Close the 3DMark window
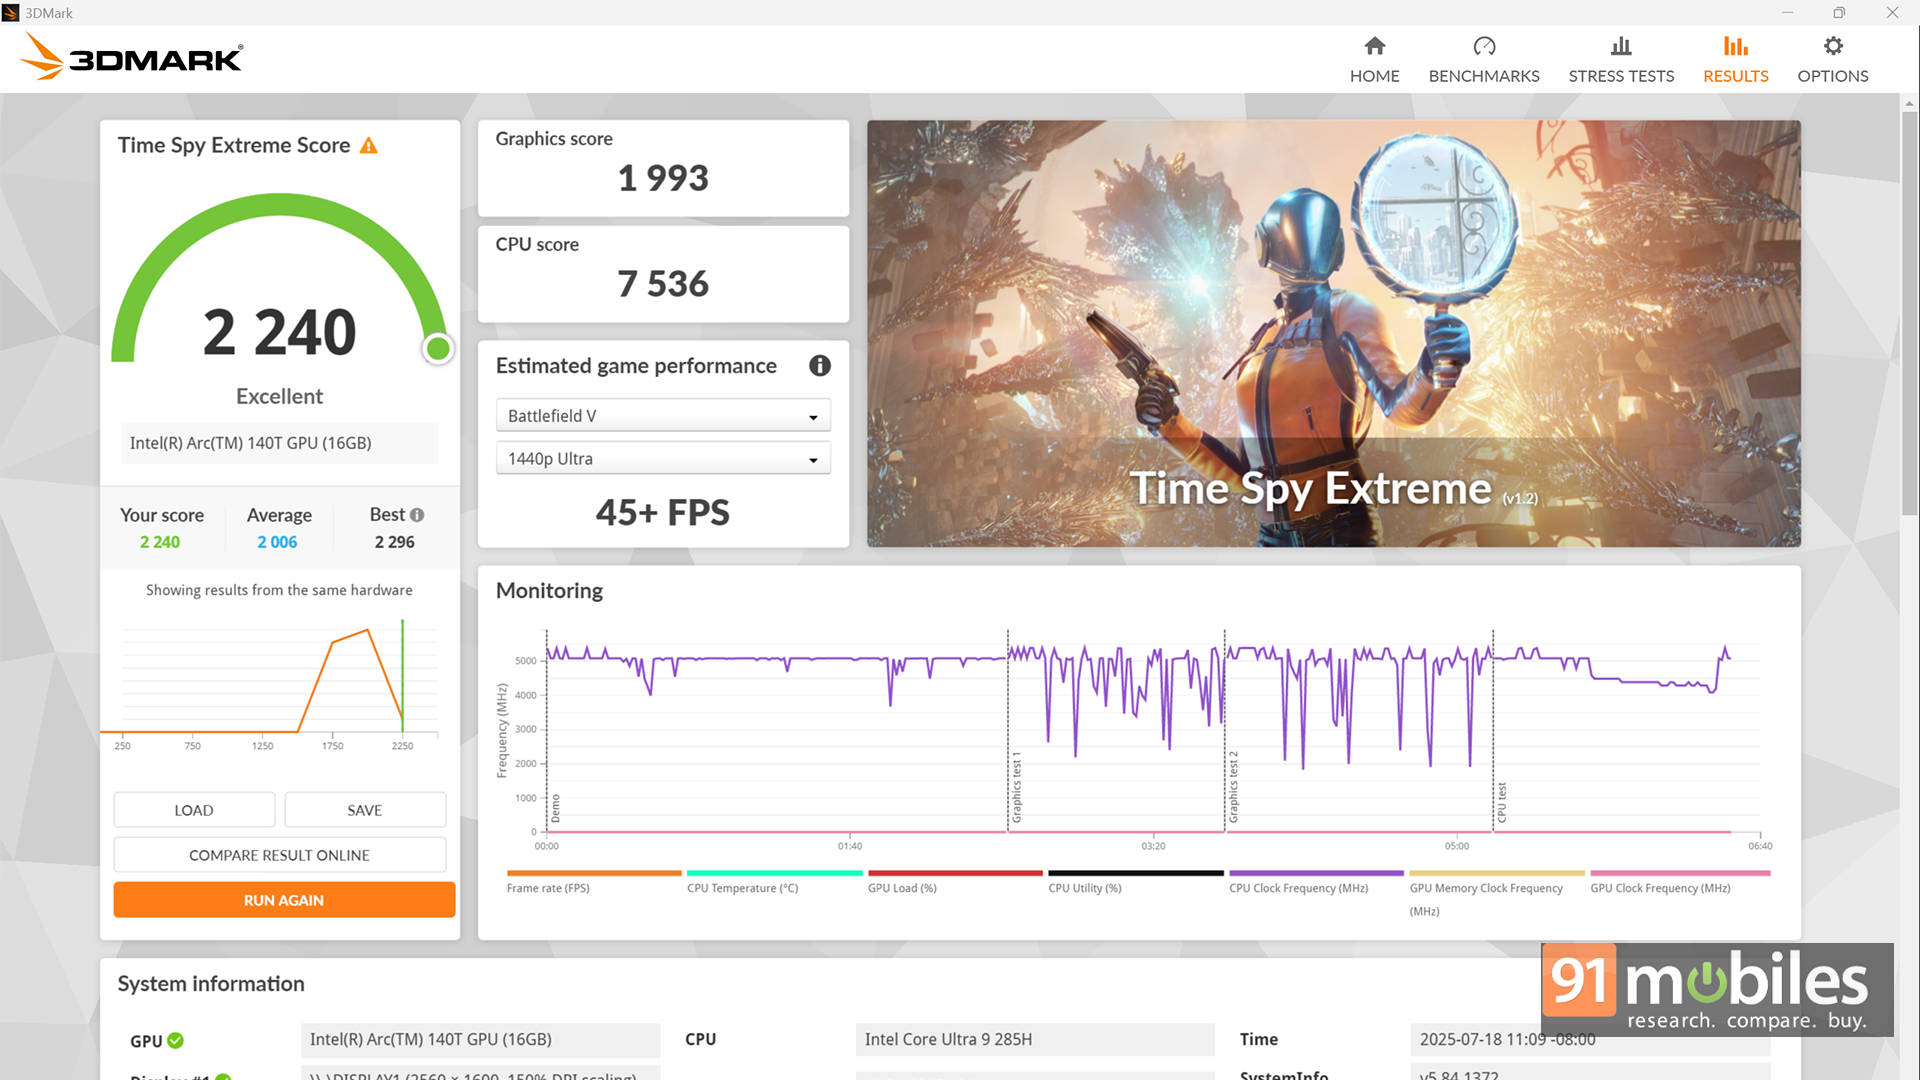This screenshot has height=1080, width=1920. 1892,13
